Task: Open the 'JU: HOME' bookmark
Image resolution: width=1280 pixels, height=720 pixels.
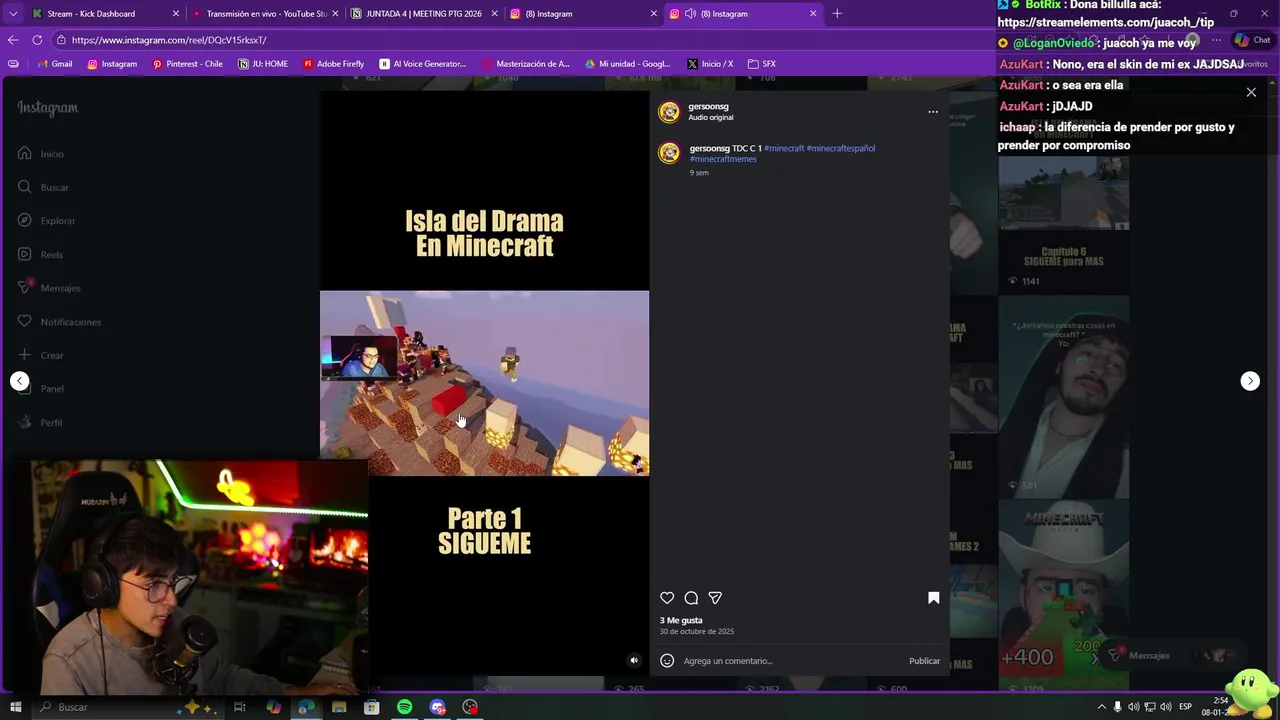Action: (x=263, y=64)
